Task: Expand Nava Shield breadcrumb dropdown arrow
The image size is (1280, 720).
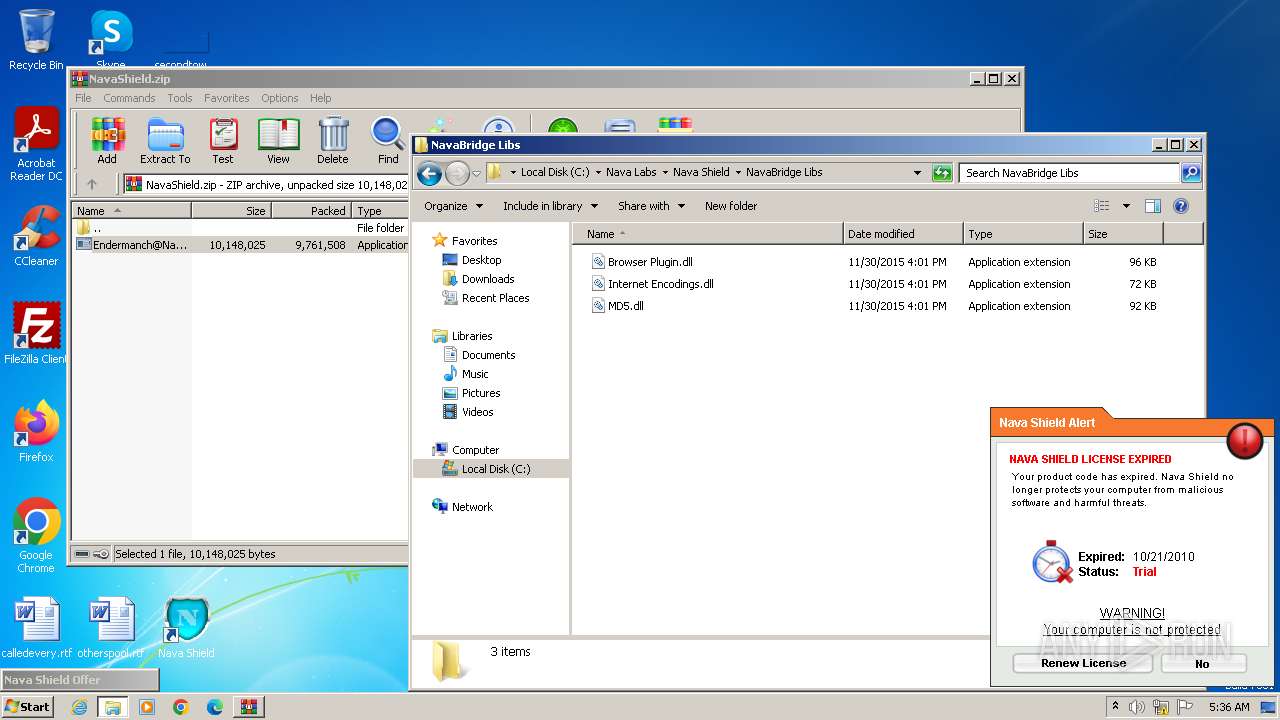Action: 738,173
